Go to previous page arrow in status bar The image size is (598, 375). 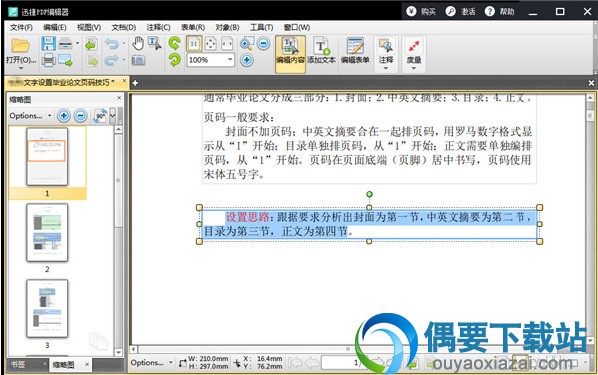tap(311, 362)
